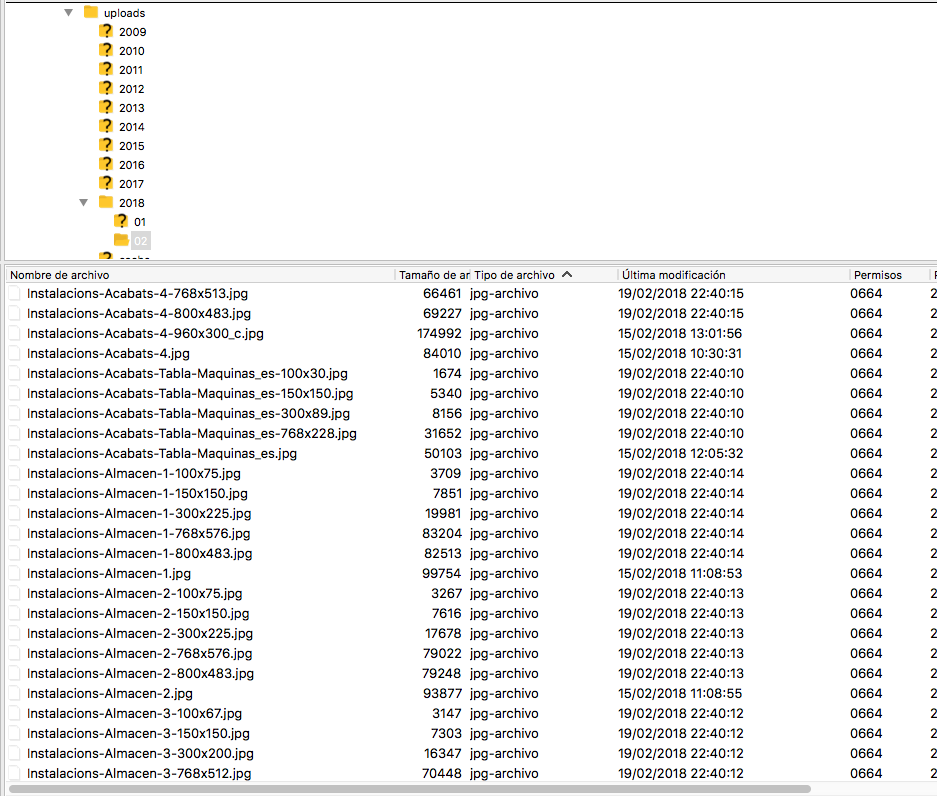937x796 pixels.
Task: Click file icon of Instalacions-Acabats-4.jpg
Action: click(14, 354)
